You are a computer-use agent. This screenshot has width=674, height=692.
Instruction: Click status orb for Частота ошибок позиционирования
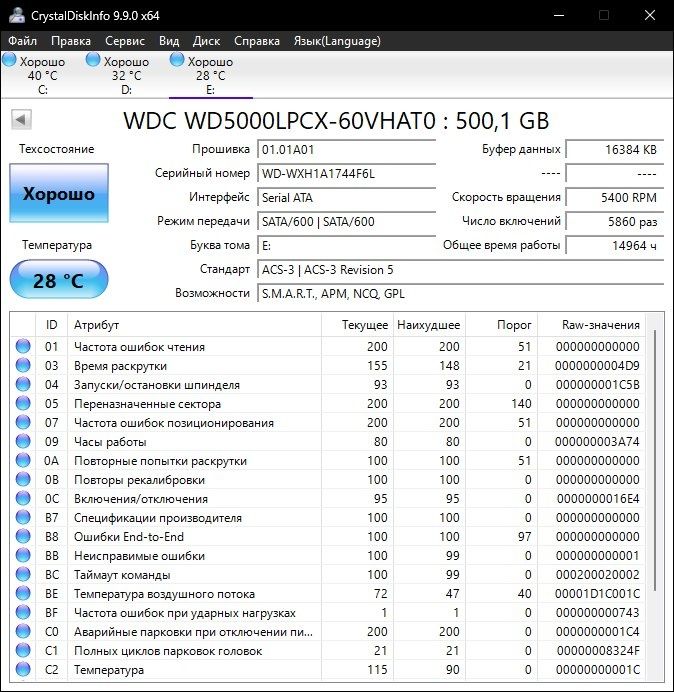pyautogui.click(x=23, y=422)
